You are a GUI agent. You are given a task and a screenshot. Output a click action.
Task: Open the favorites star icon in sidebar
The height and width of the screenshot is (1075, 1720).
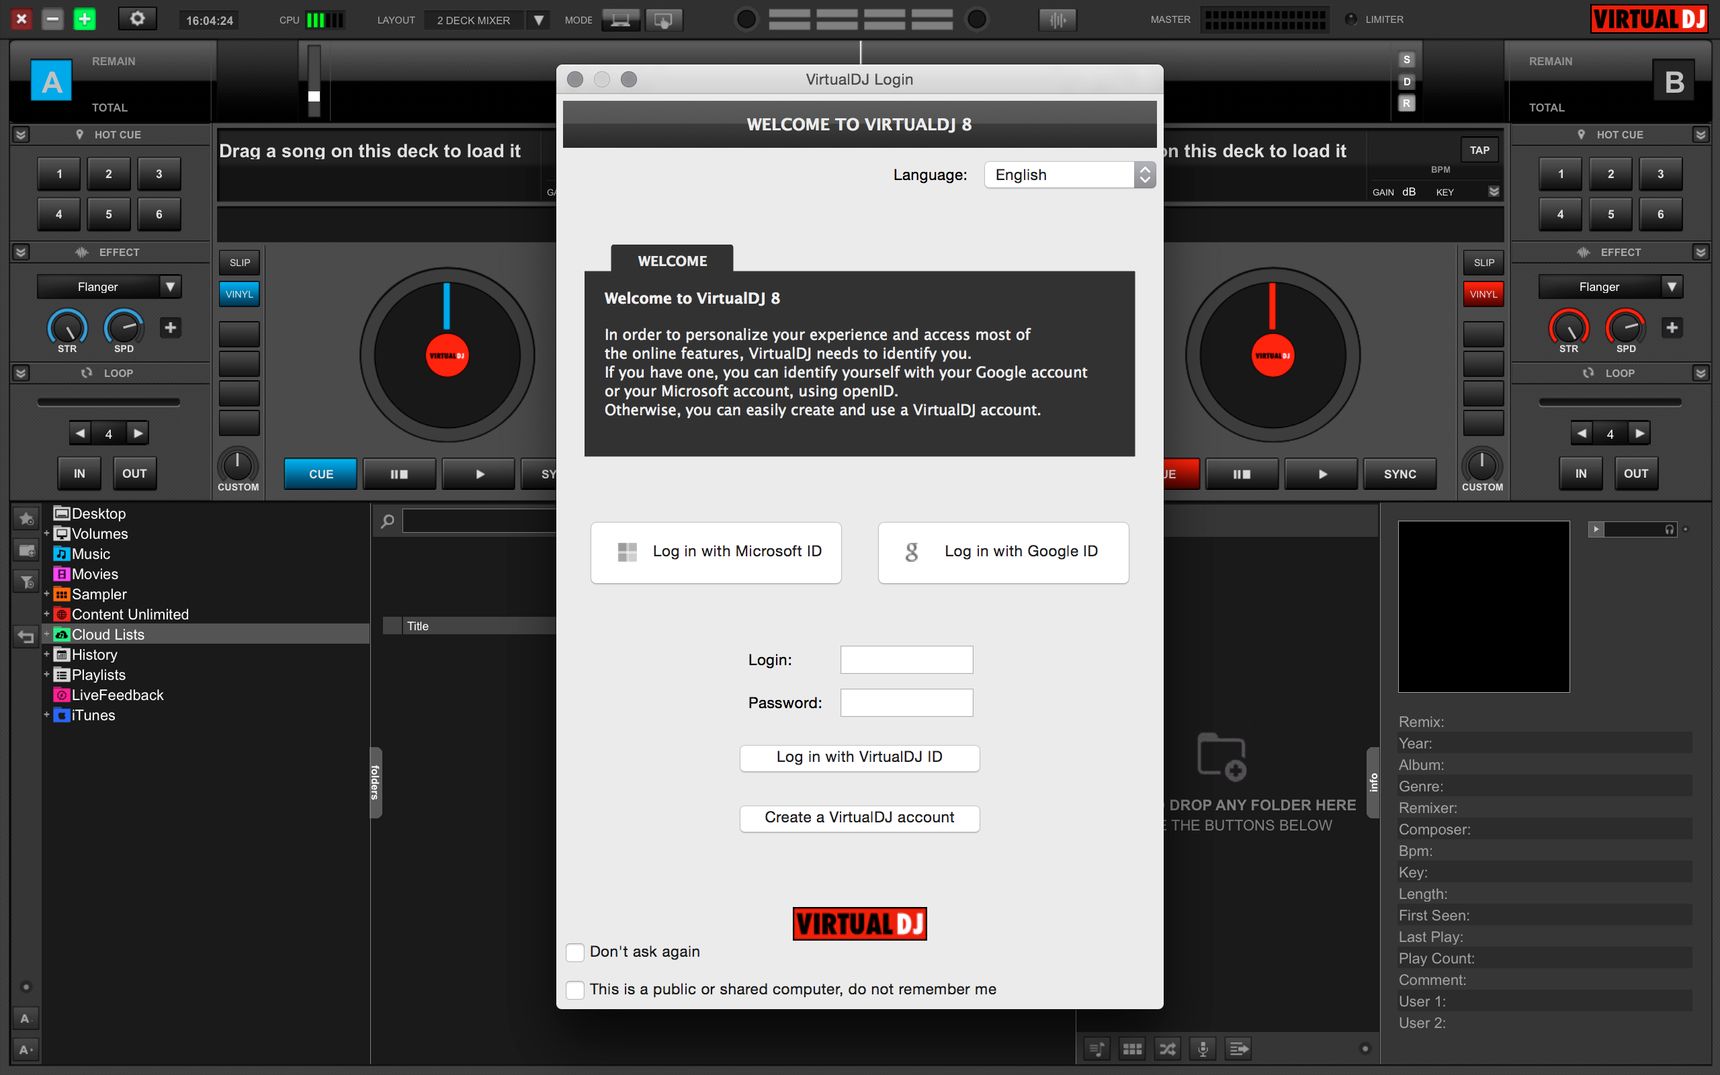[x=27, y=518]
